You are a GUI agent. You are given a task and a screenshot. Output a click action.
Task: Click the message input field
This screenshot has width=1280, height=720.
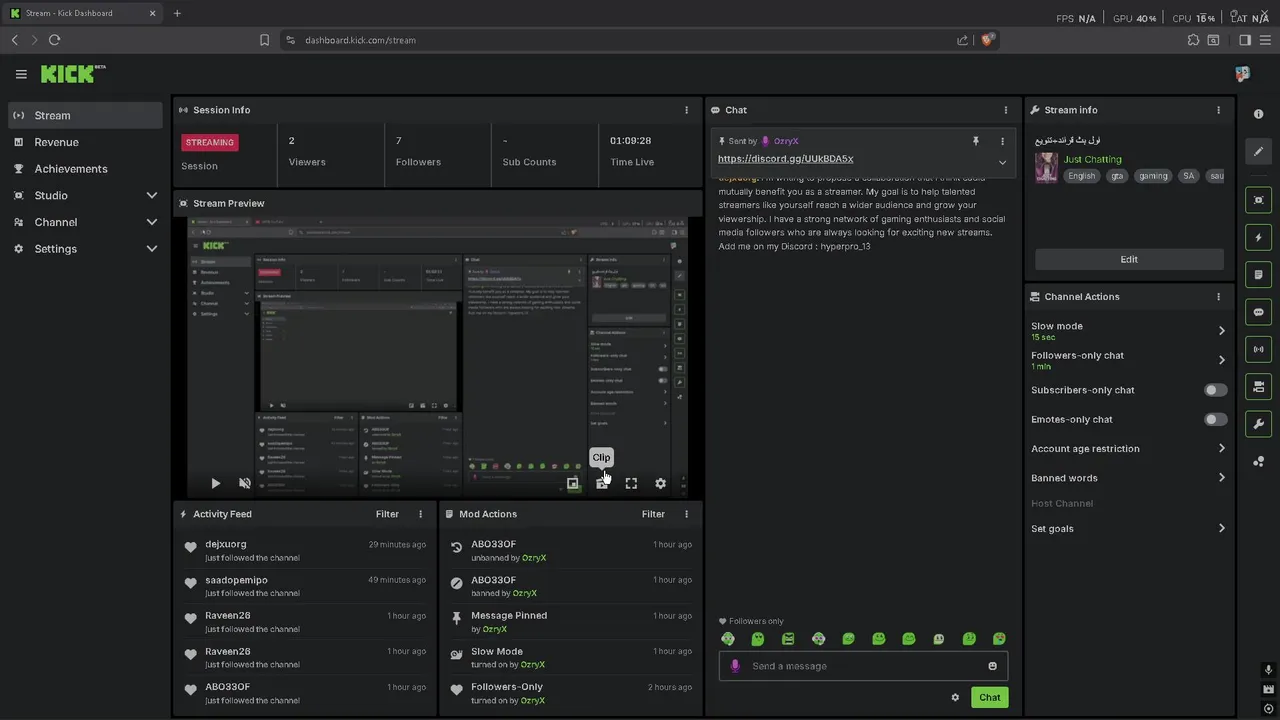[x=863, y=666]
